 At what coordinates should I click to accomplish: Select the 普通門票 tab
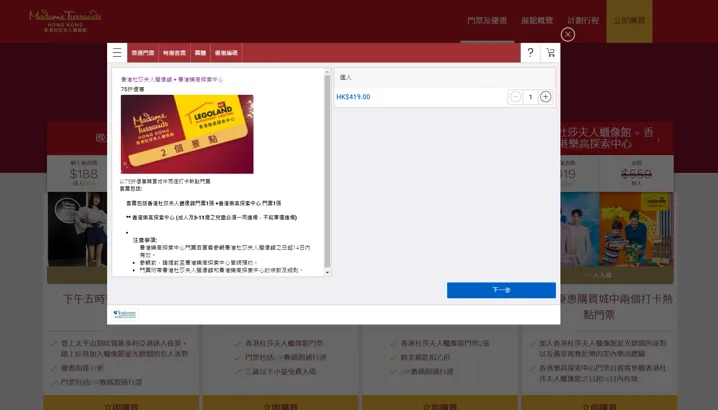pyautogui.click(x=143, y=53)
